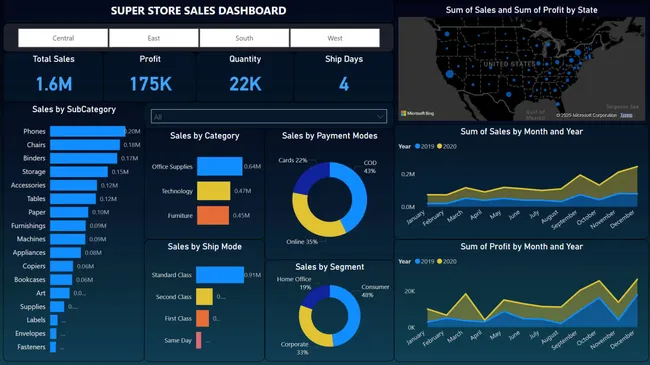Screen dimensions: 650x365
Task: Select the Central region slicer button
Action: [63, 38]
